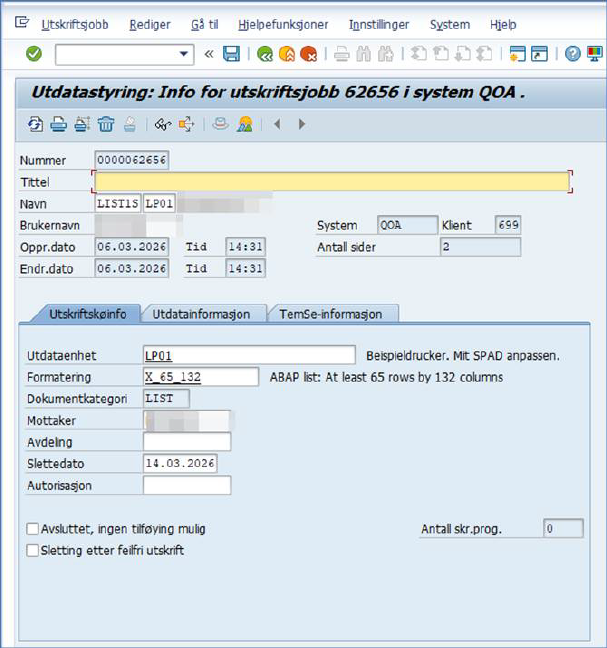The width and height of the screenshot is (607, 648).
Task: Click the green Enter checkmark icon
Action: (33, 54)
